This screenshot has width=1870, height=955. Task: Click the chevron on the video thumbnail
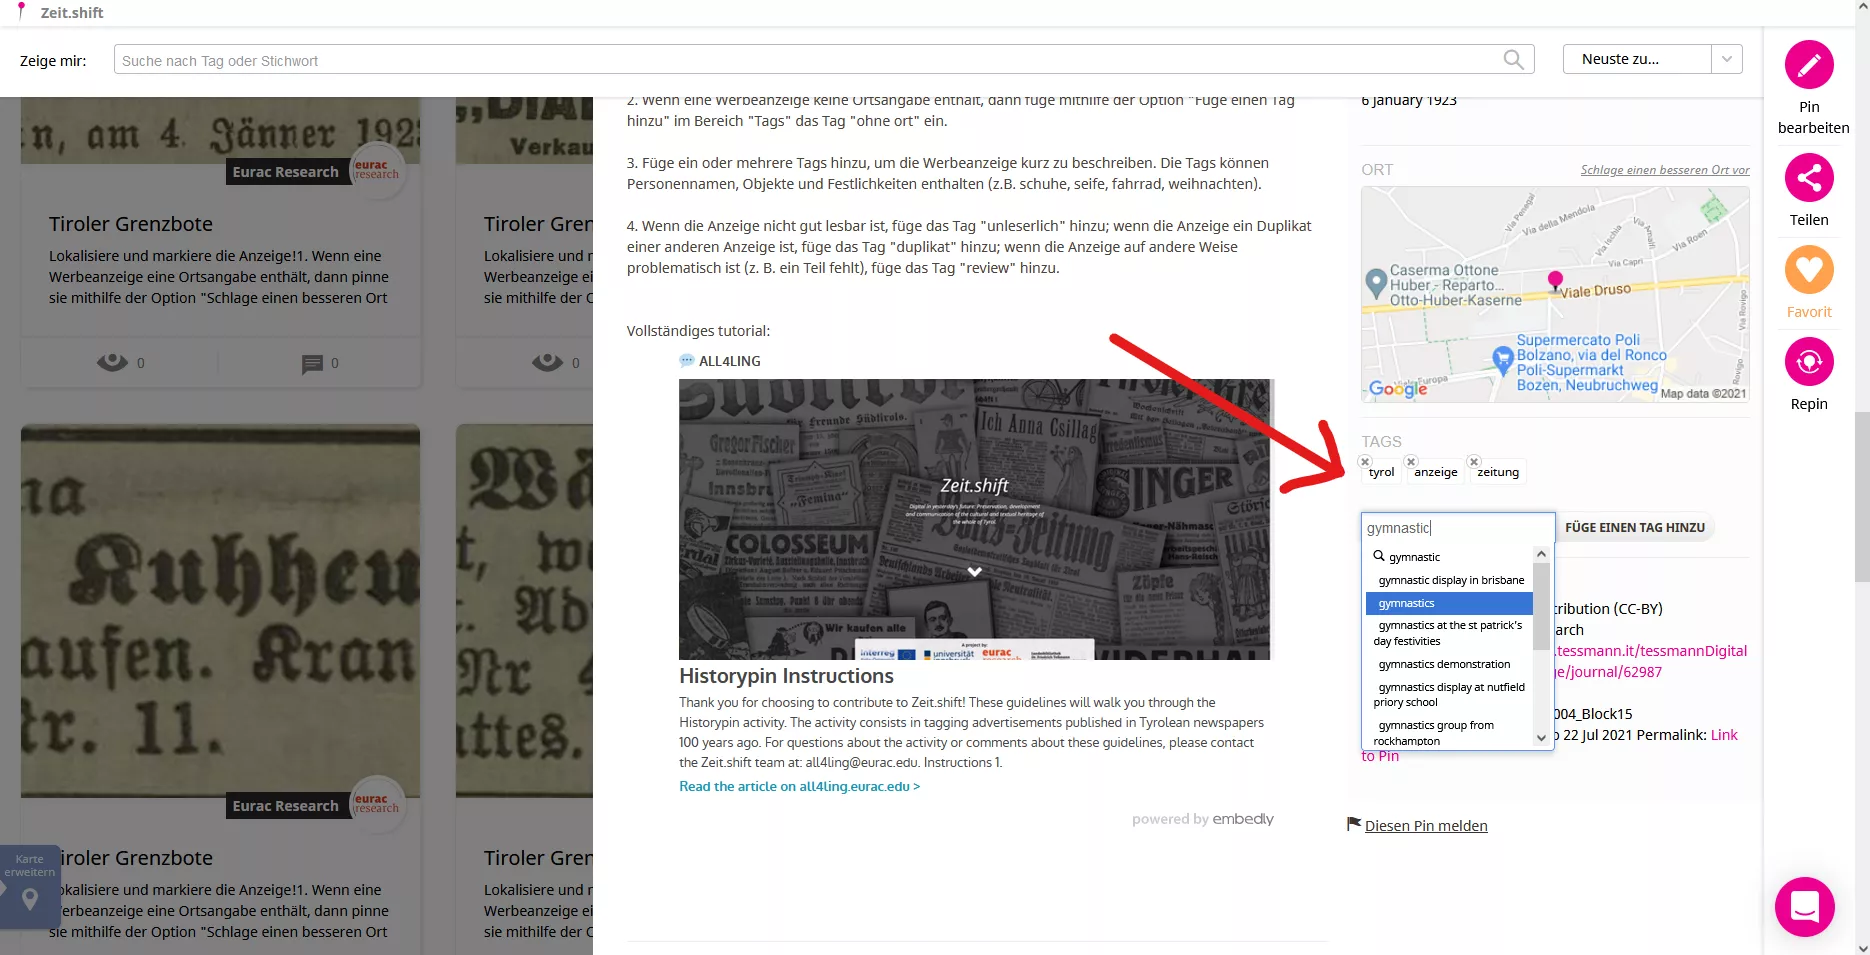[975, 572]
